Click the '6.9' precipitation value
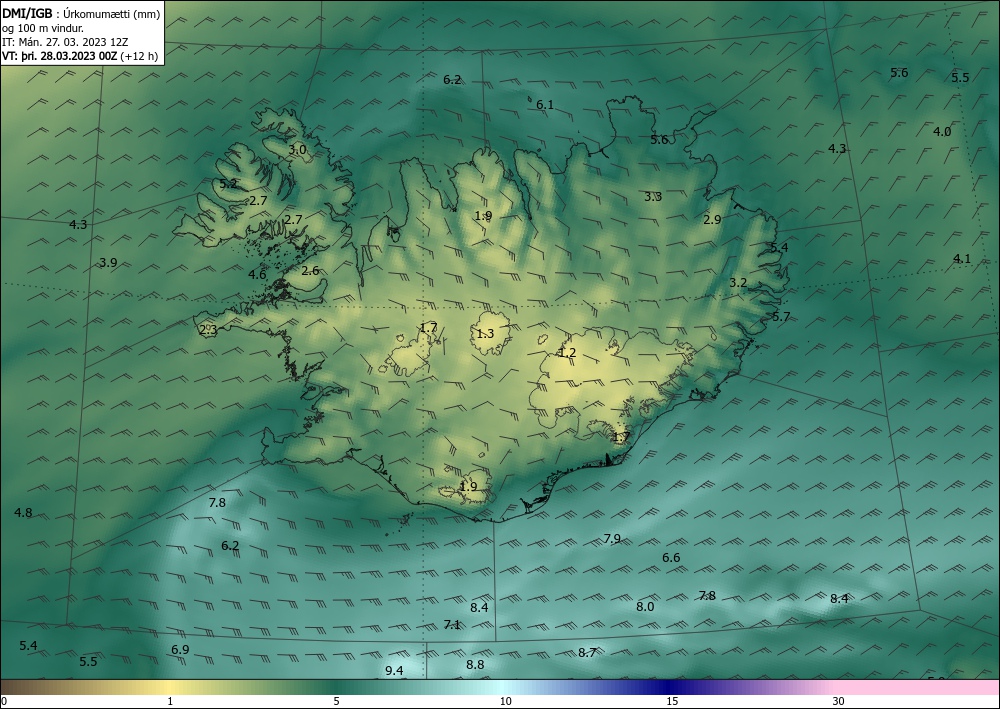Screen dimensions: 1000x709 180,650
